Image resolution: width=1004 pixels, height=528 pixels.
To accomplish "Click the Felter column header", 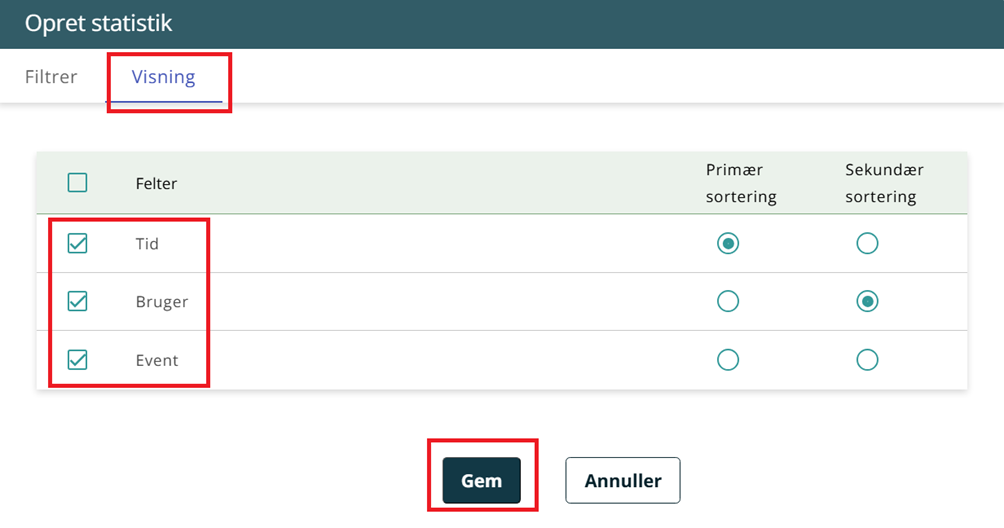I will click(x=157, y=184).
